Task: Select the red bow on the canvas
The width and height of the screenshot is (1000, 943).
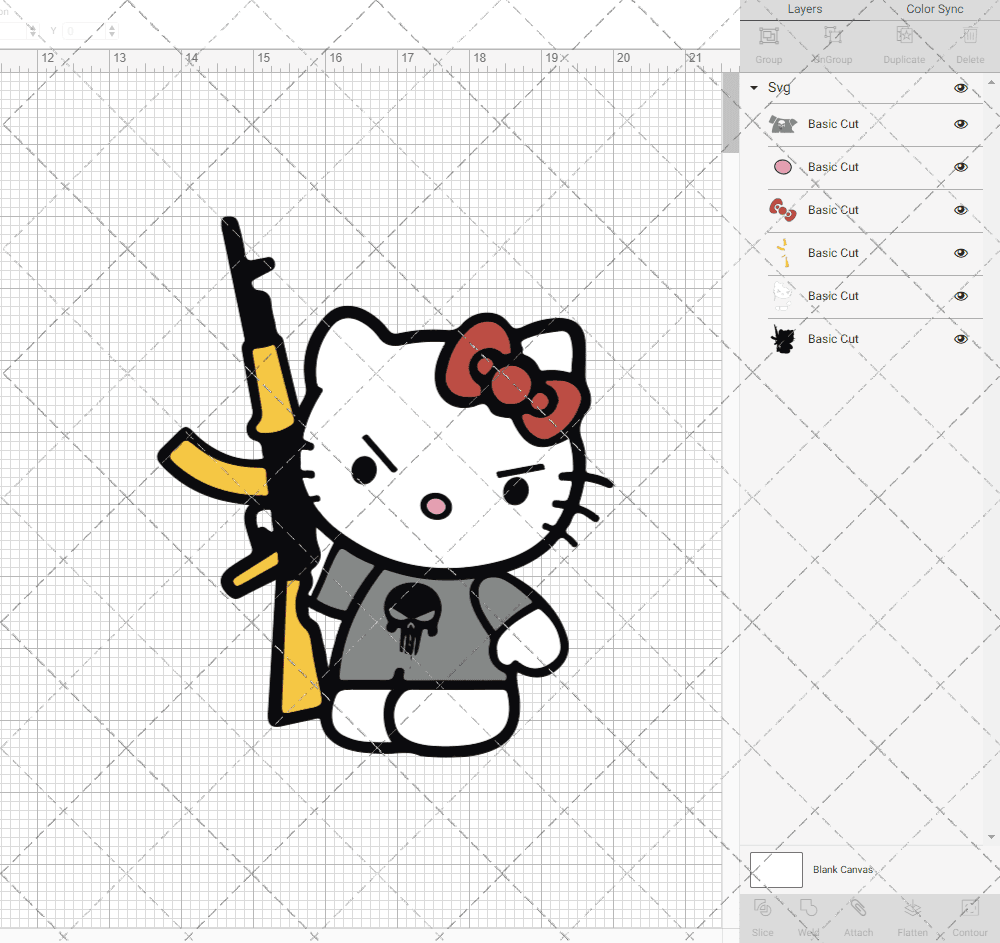Action: (x=512, y=378)
